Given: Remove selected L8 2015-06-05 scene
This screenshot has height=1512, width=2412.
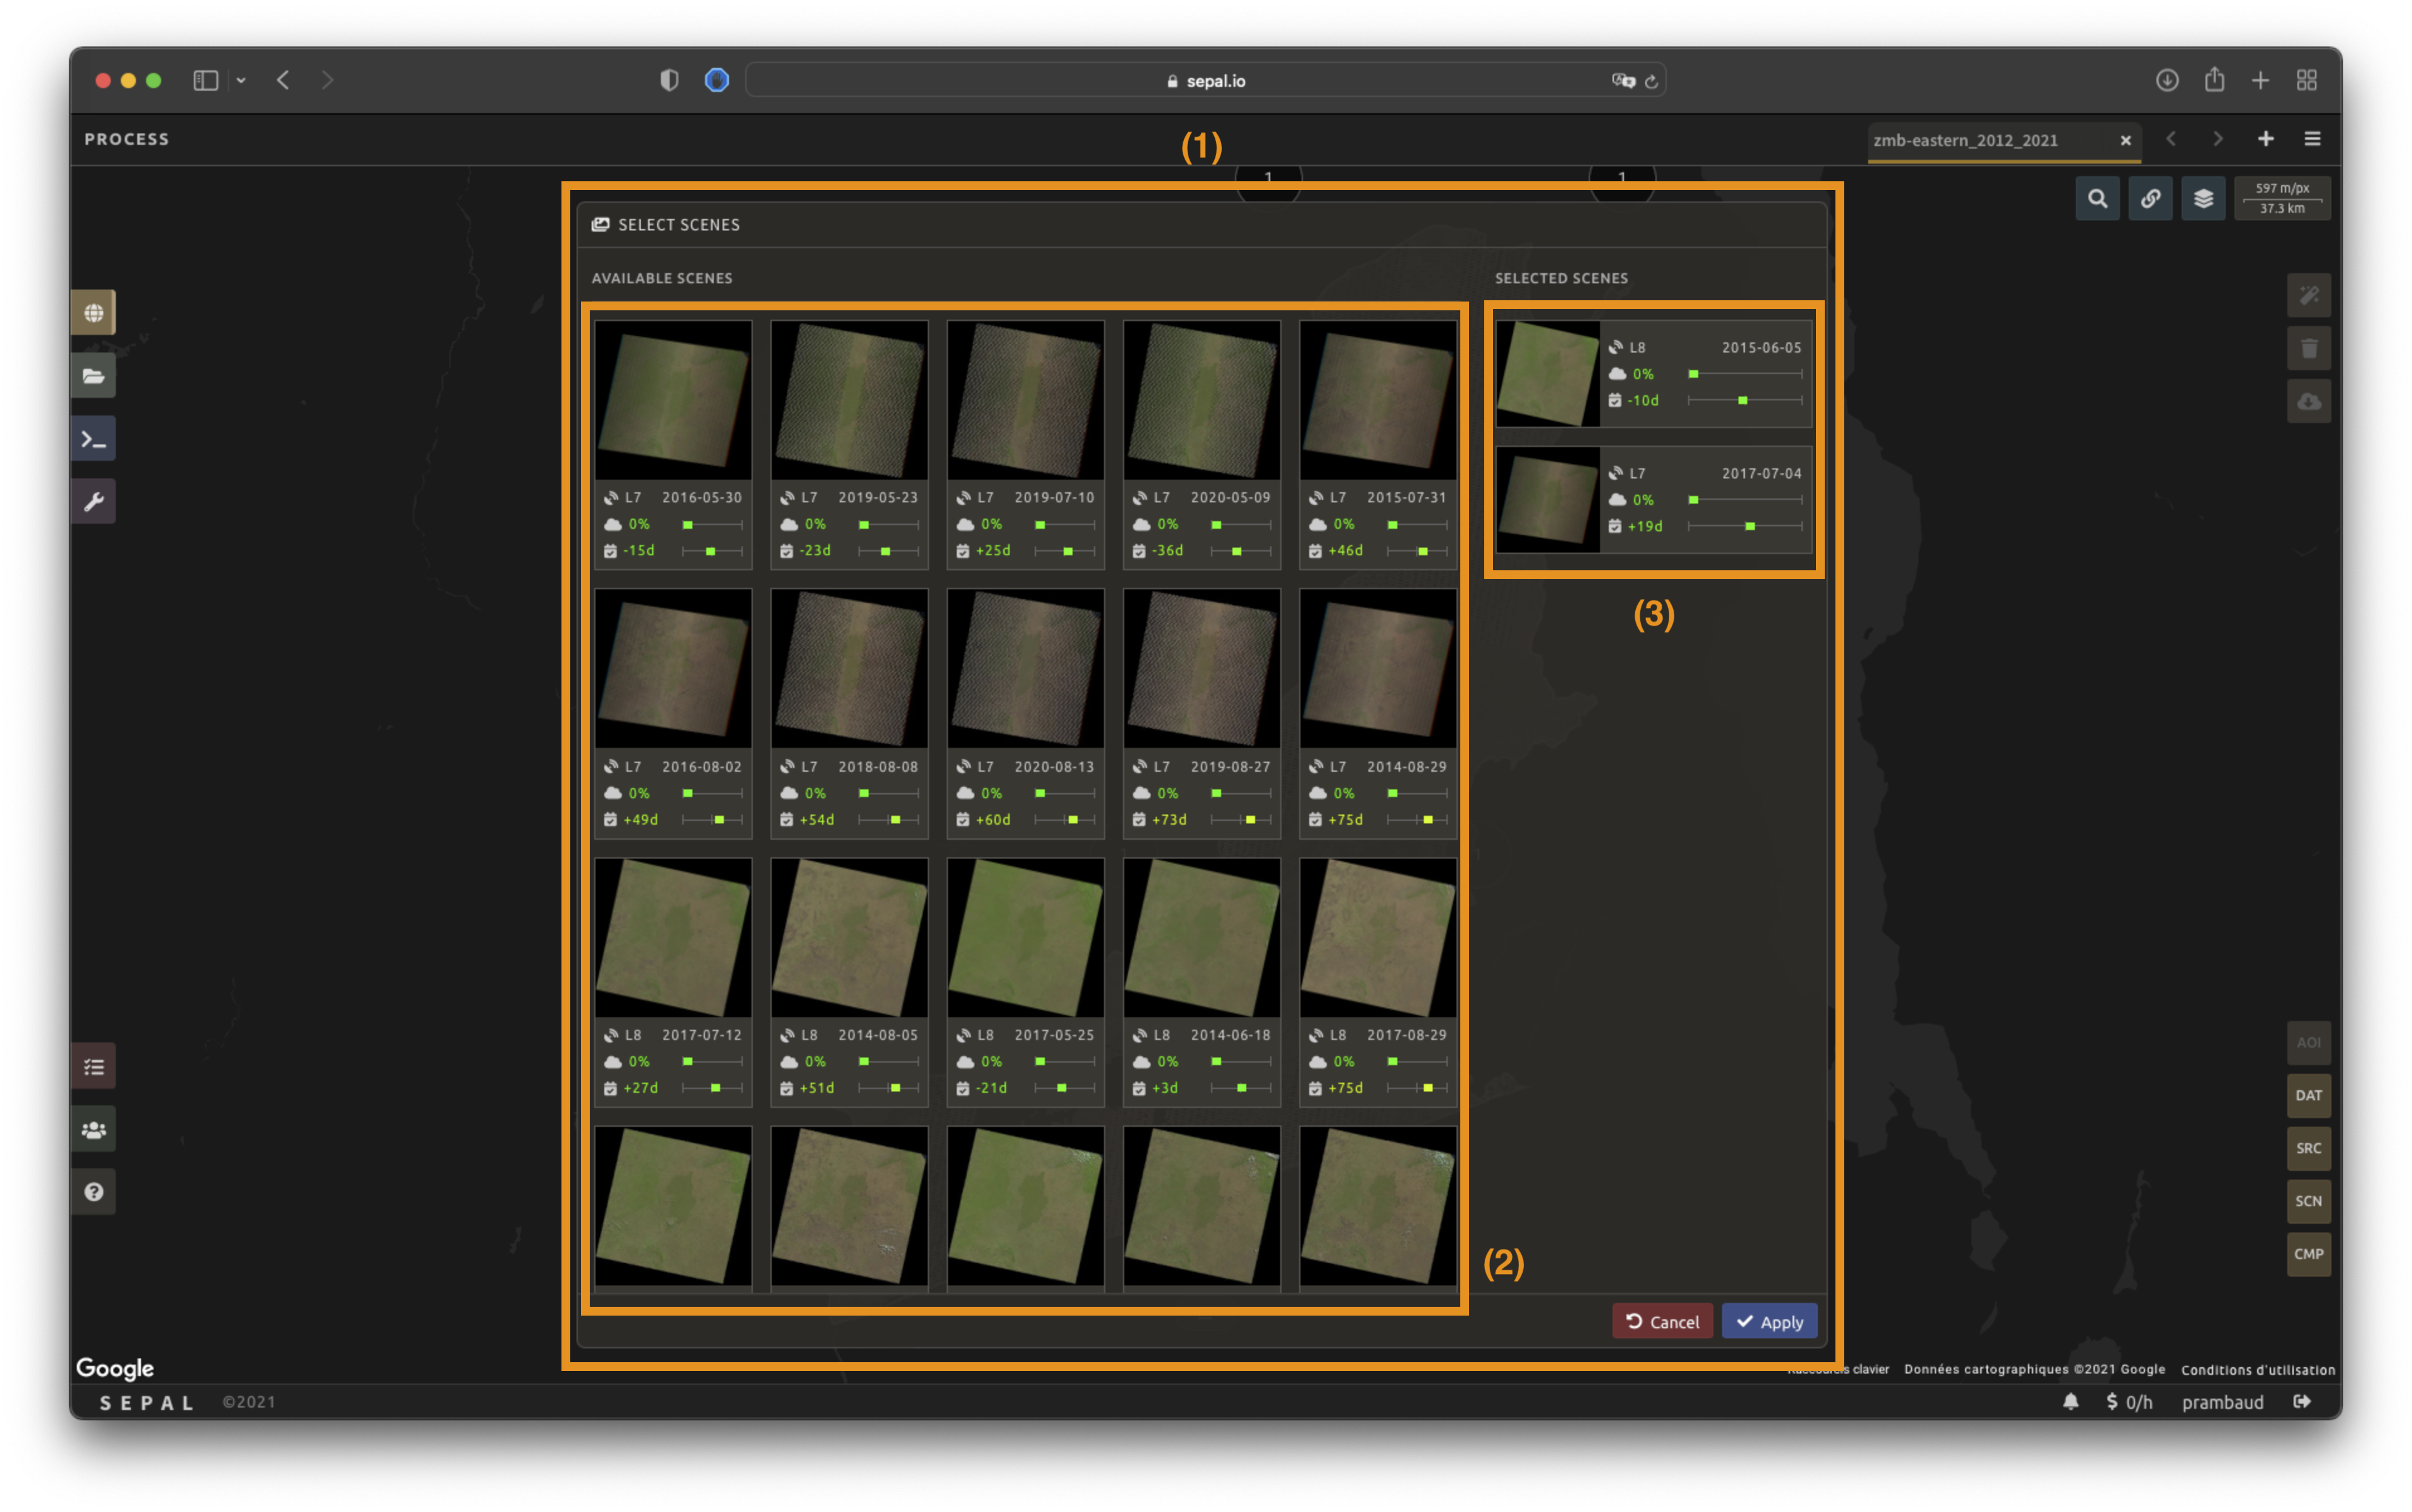Looking at the screenshot, I should pos(1653,373).
